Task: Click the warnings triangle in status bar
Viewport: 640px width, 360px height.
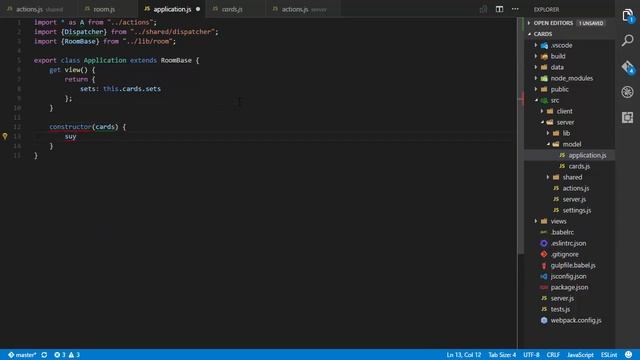Action: [71, 355]
